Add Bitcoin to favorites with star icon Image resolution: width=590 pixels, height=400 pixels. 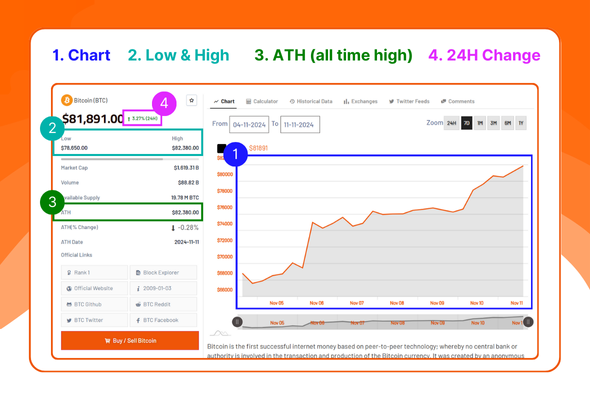coord(192,100)
